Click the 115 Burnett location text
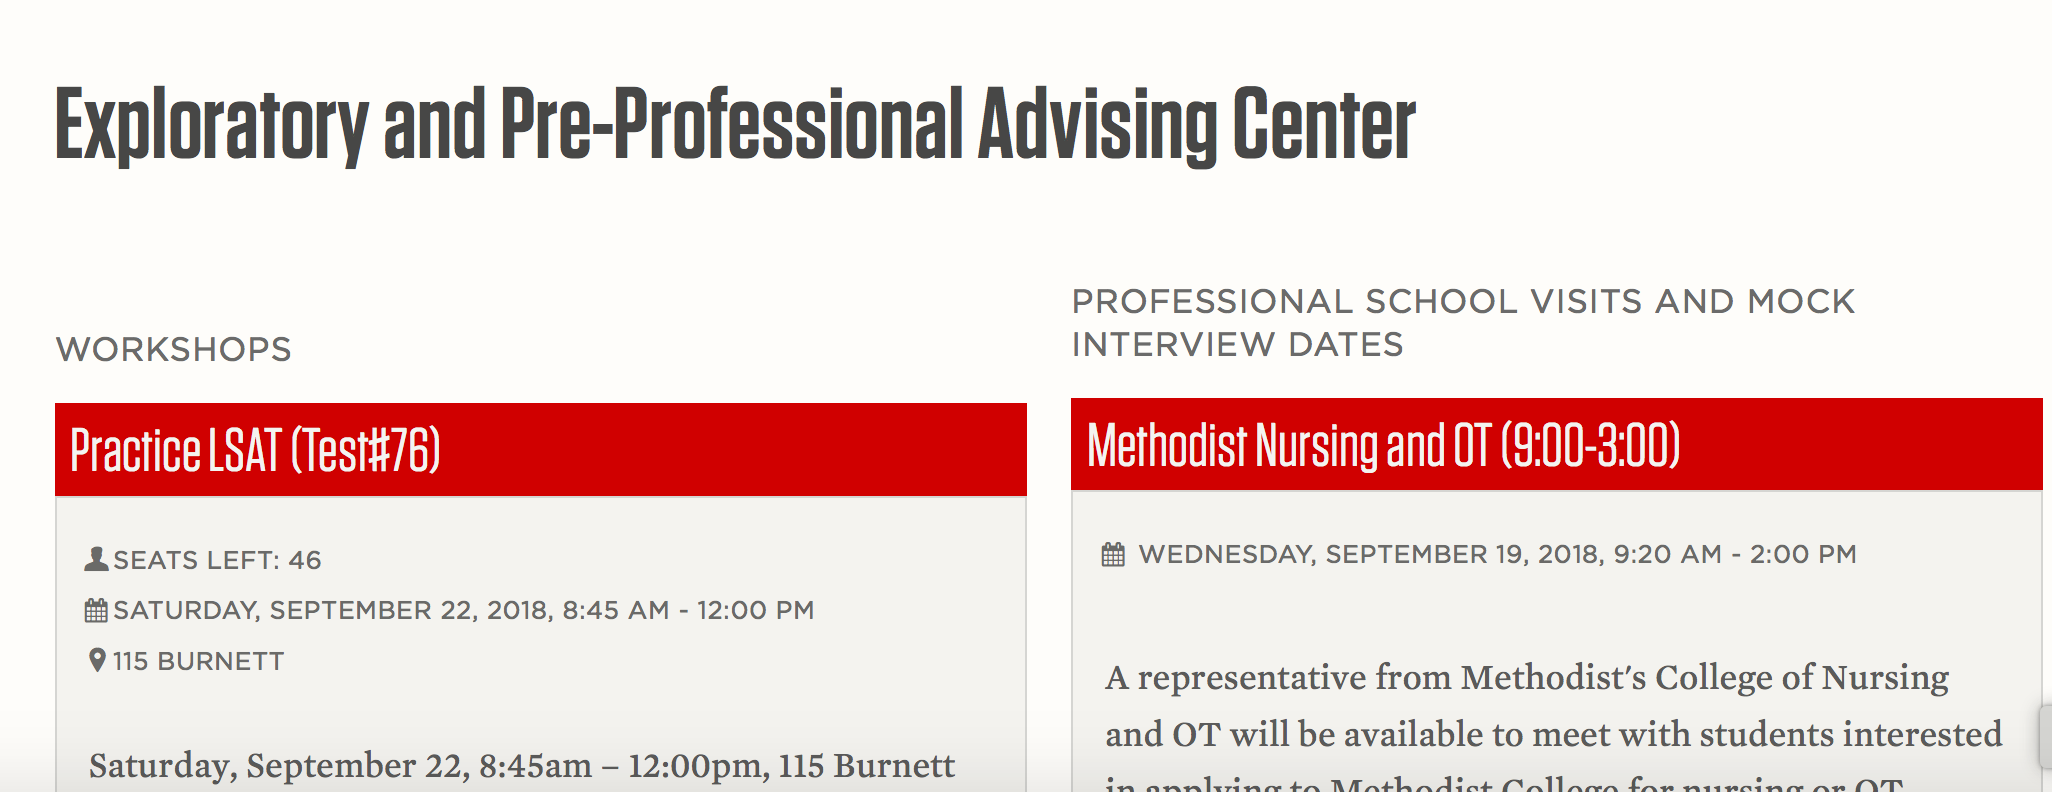This screenshot has width=2052, height=792. pyautogui.click(x=198, y=661)
